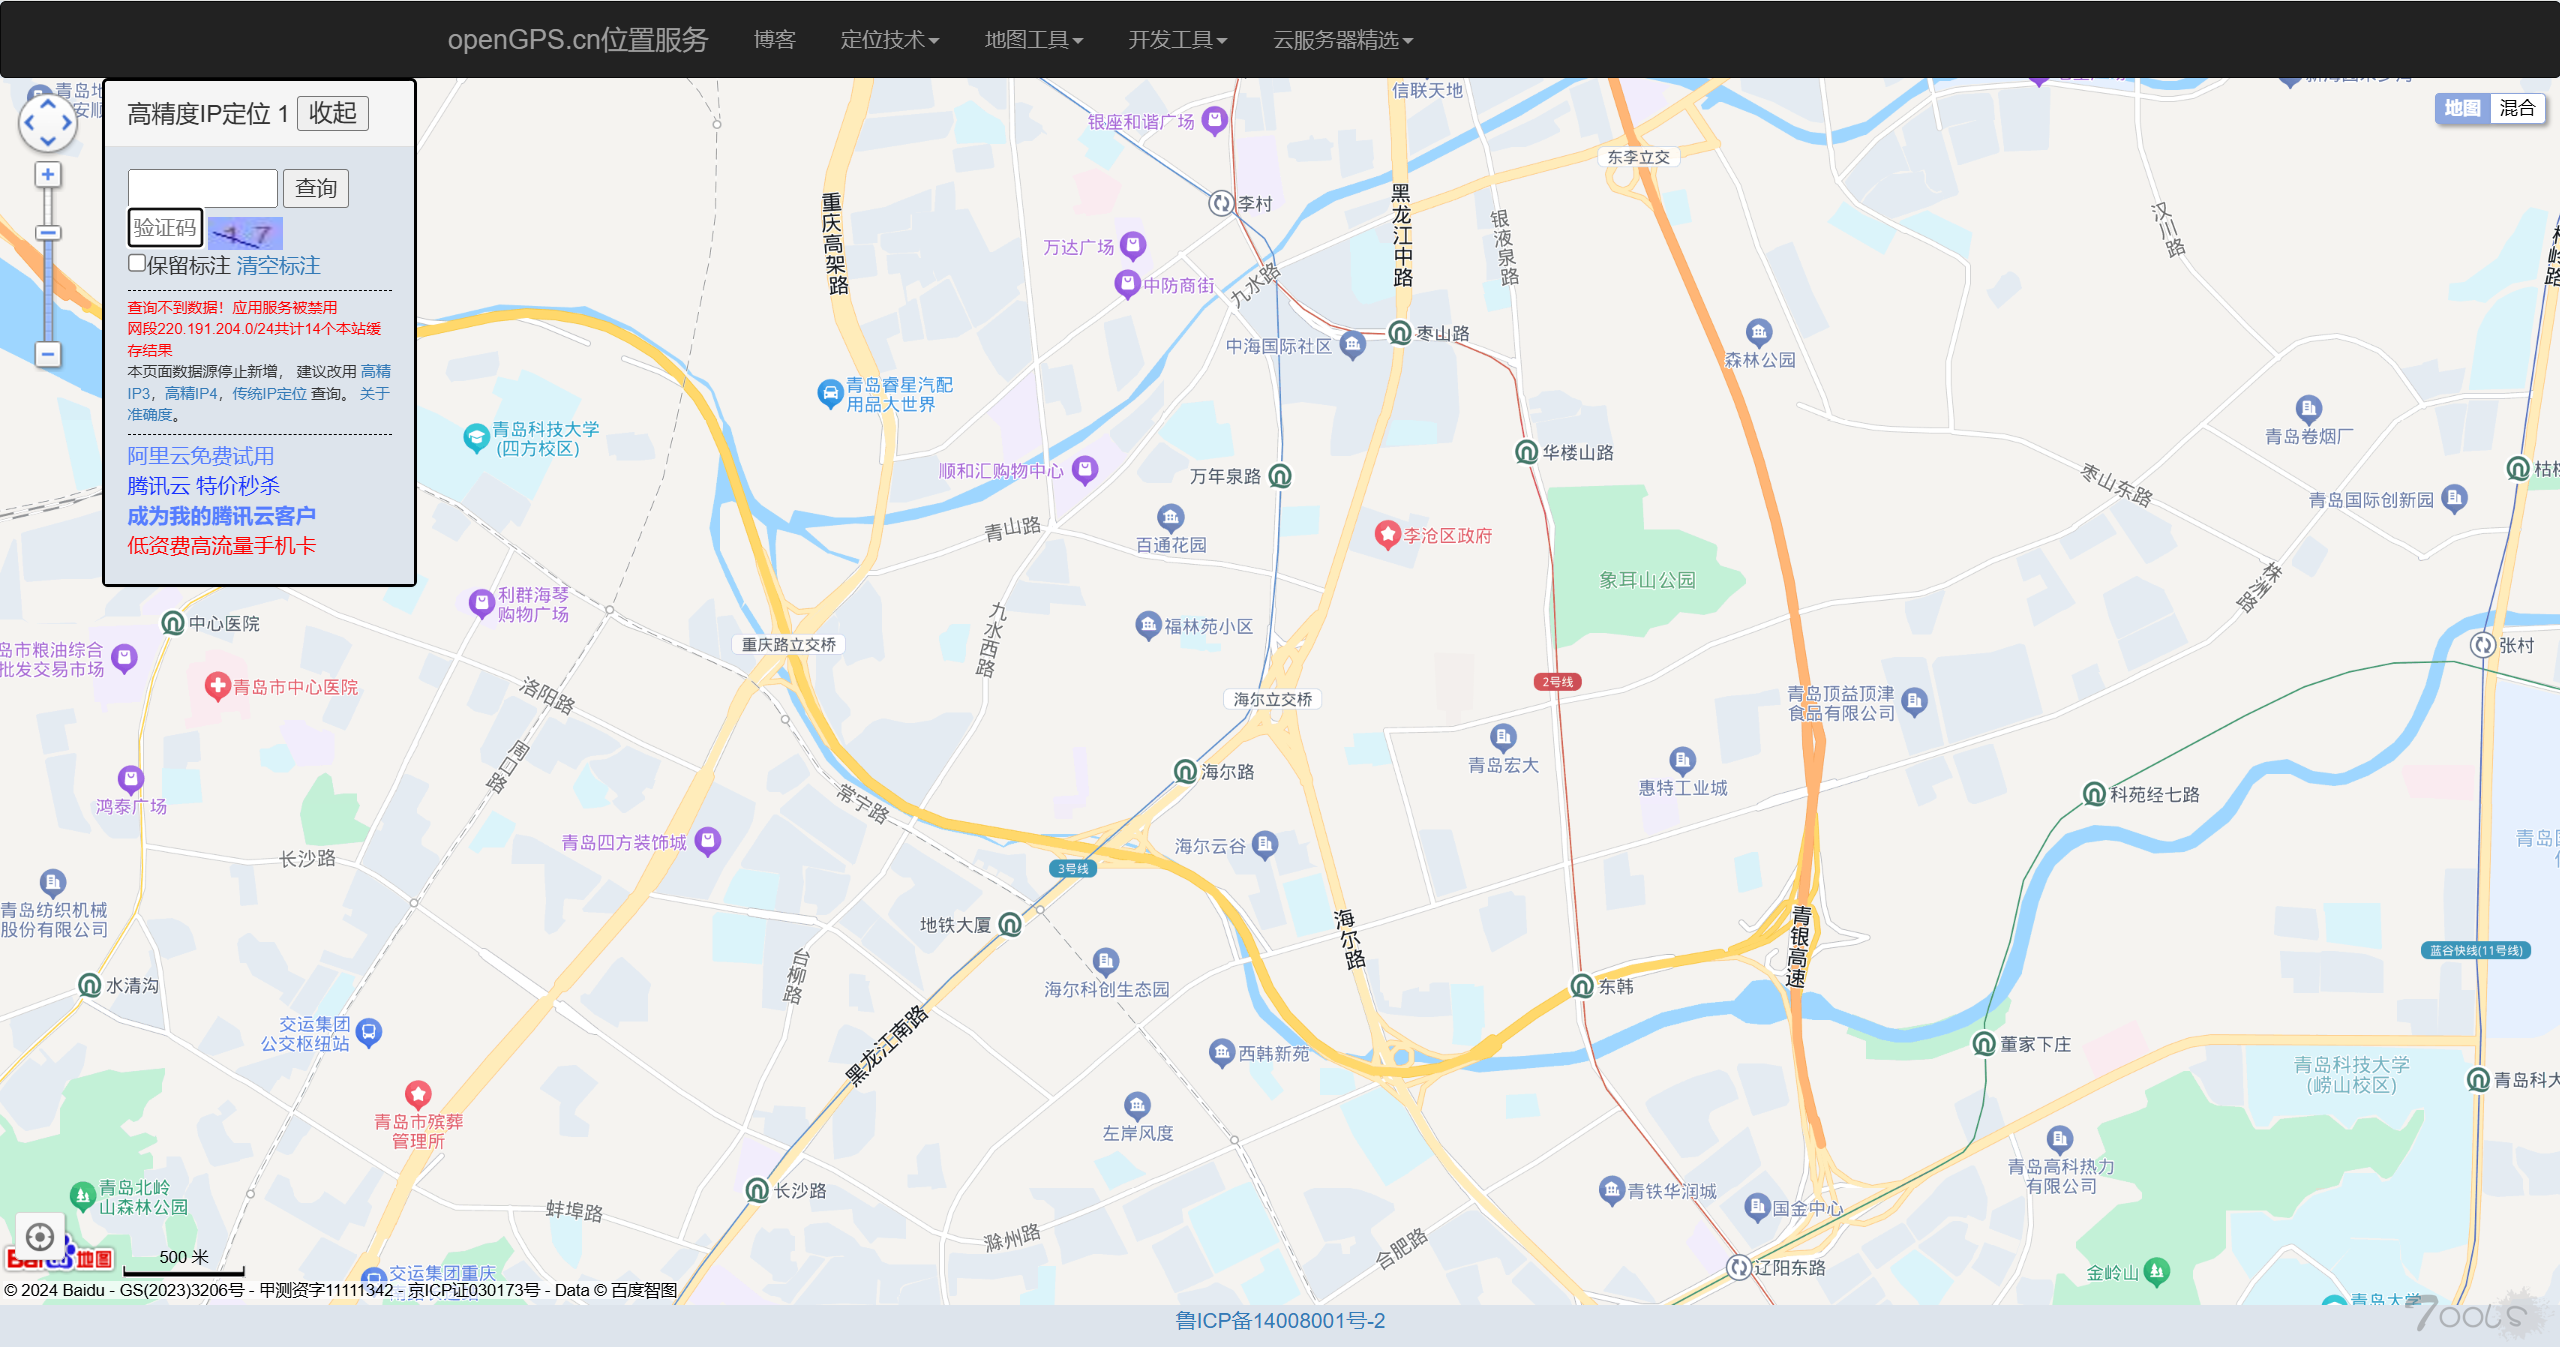The image size is (2560, 1347).
Task: Click the 3号线 metro line badge
Action: point(1073,868)
